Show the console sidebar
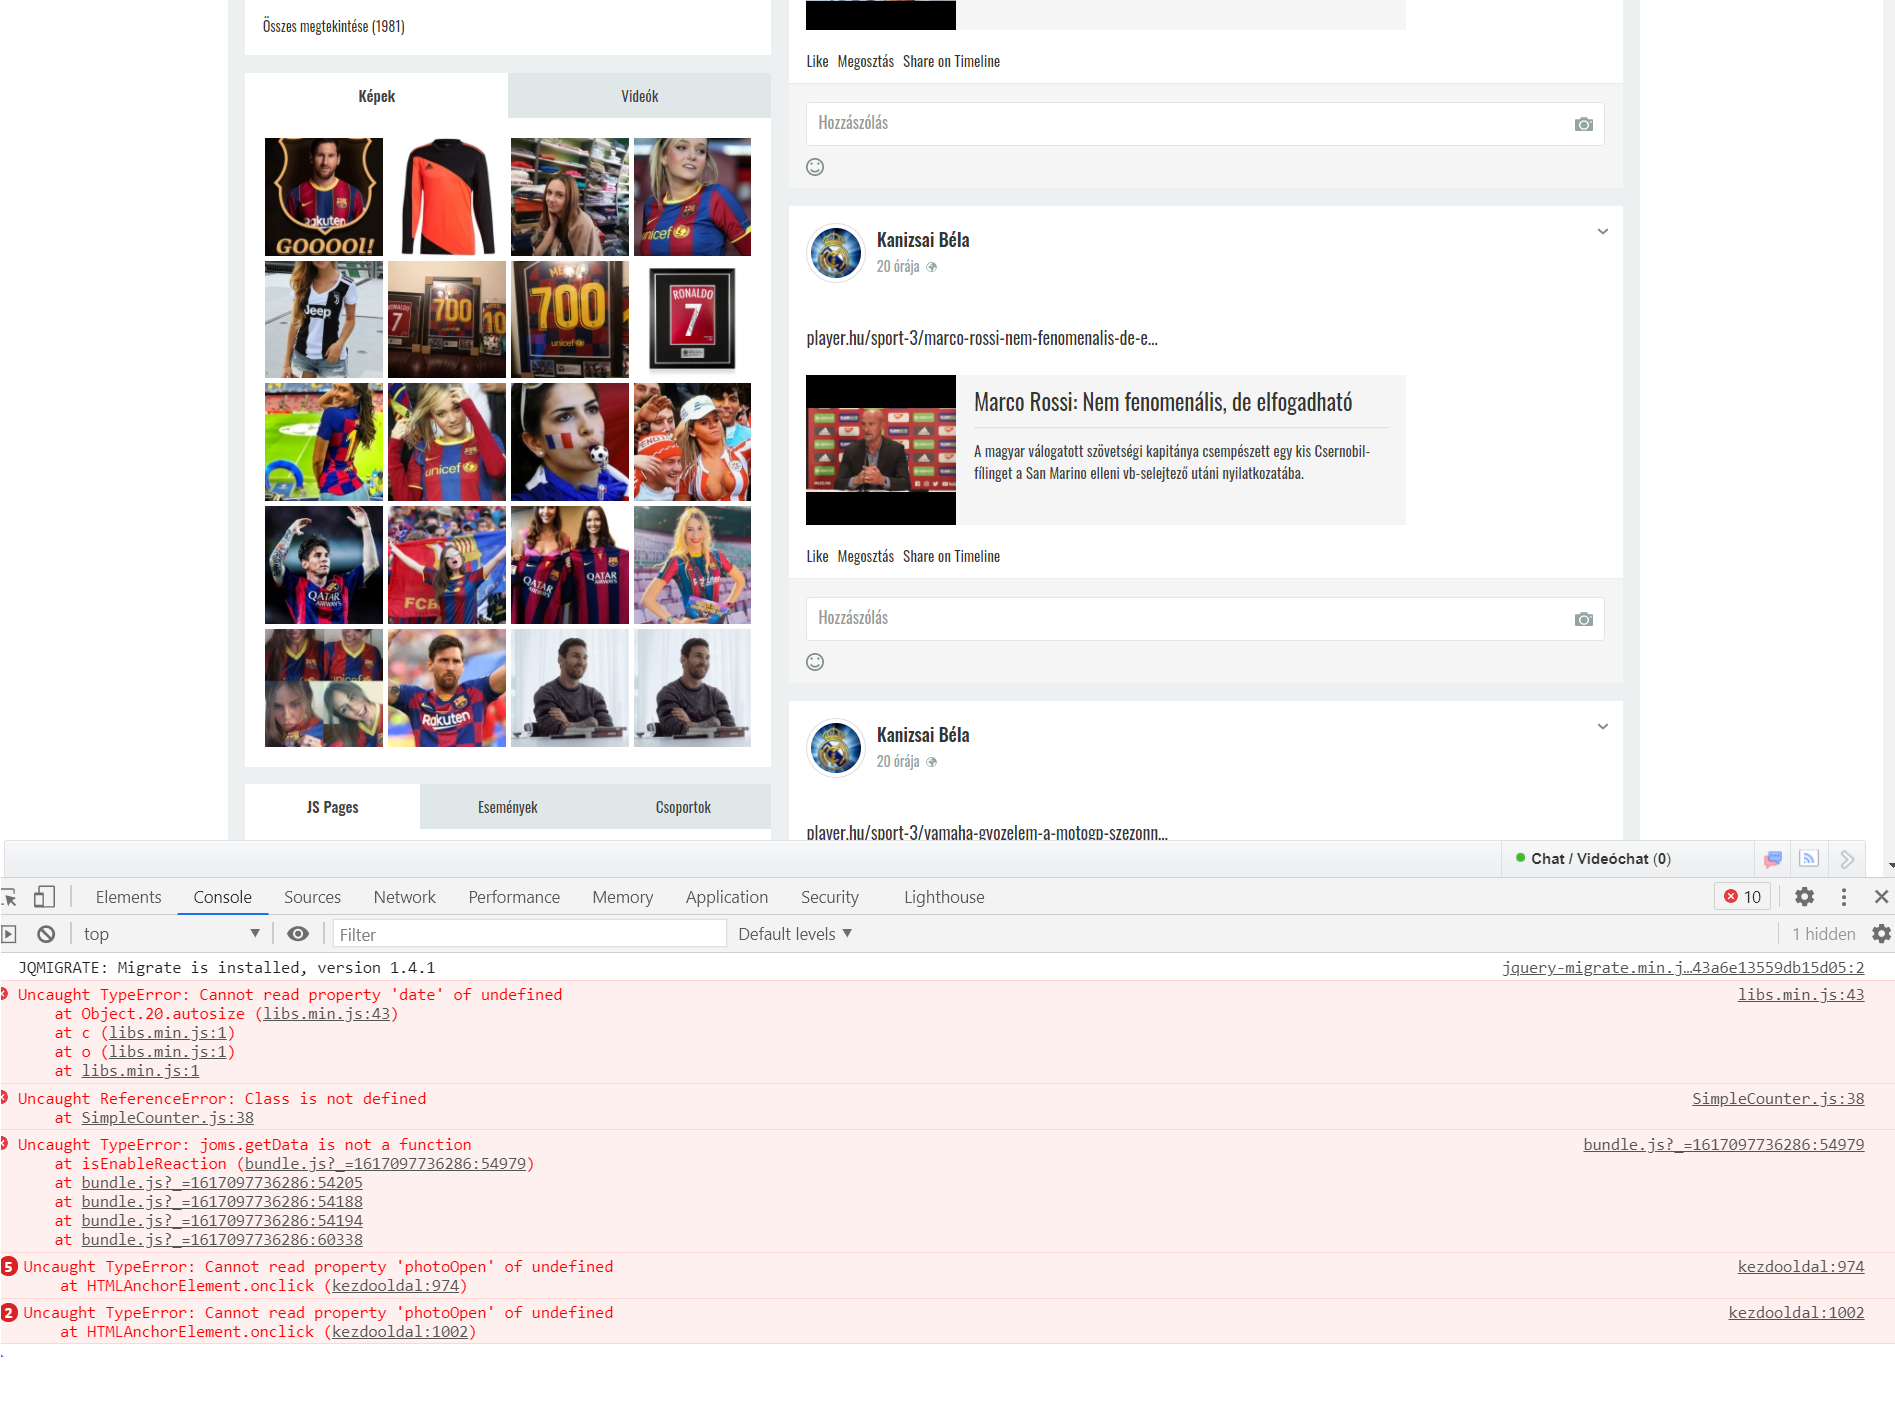Screen dimensions: 1895x1413 pos(9,934)
